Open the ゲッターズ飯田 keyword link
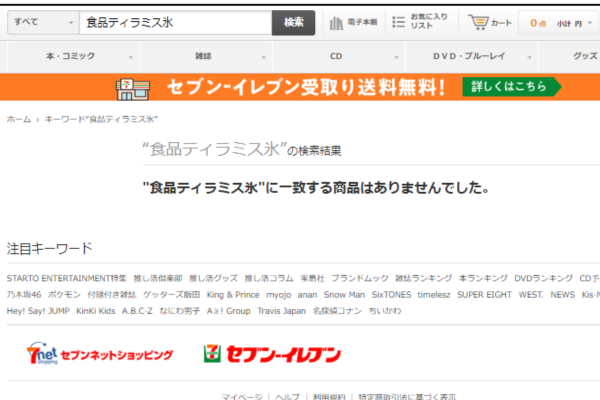Viewport: 600px width, 400px height. (x=171, y=295)
